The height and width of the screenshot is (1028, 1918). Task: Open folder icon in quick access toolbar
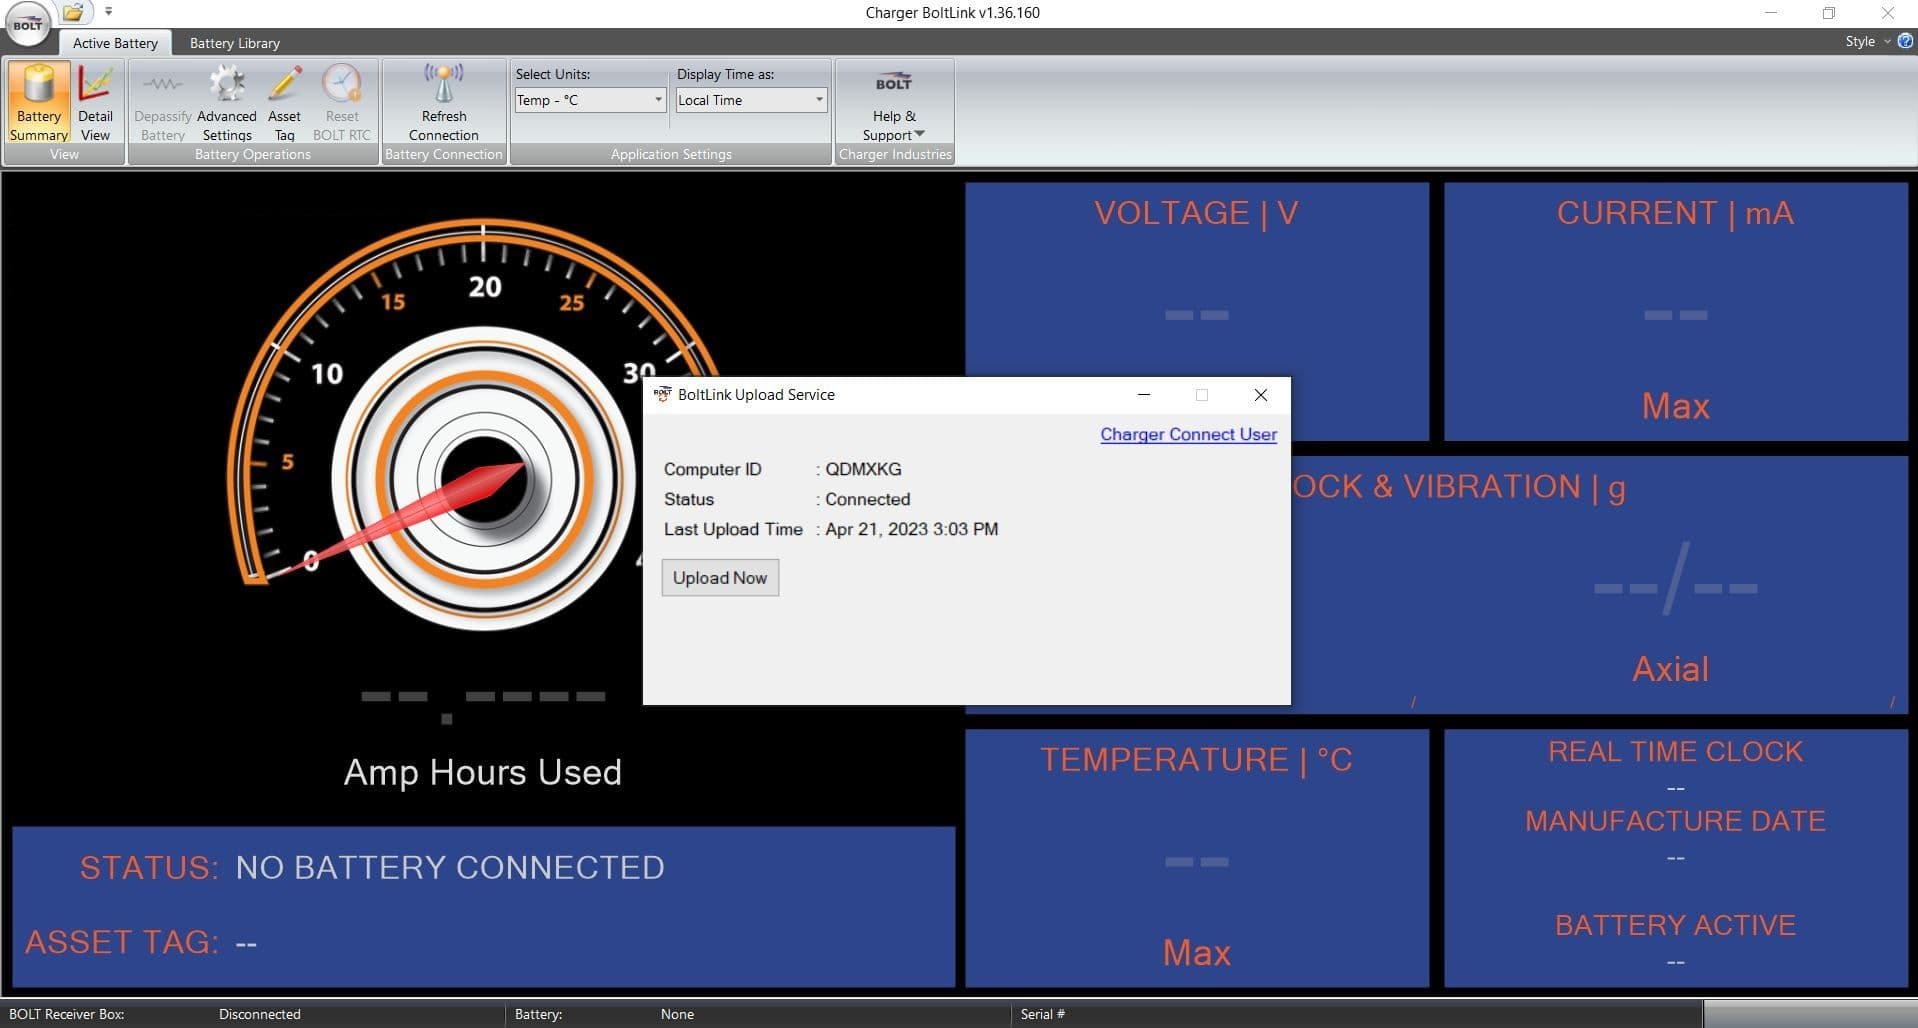pyautogui.click(x=73, y=13)
